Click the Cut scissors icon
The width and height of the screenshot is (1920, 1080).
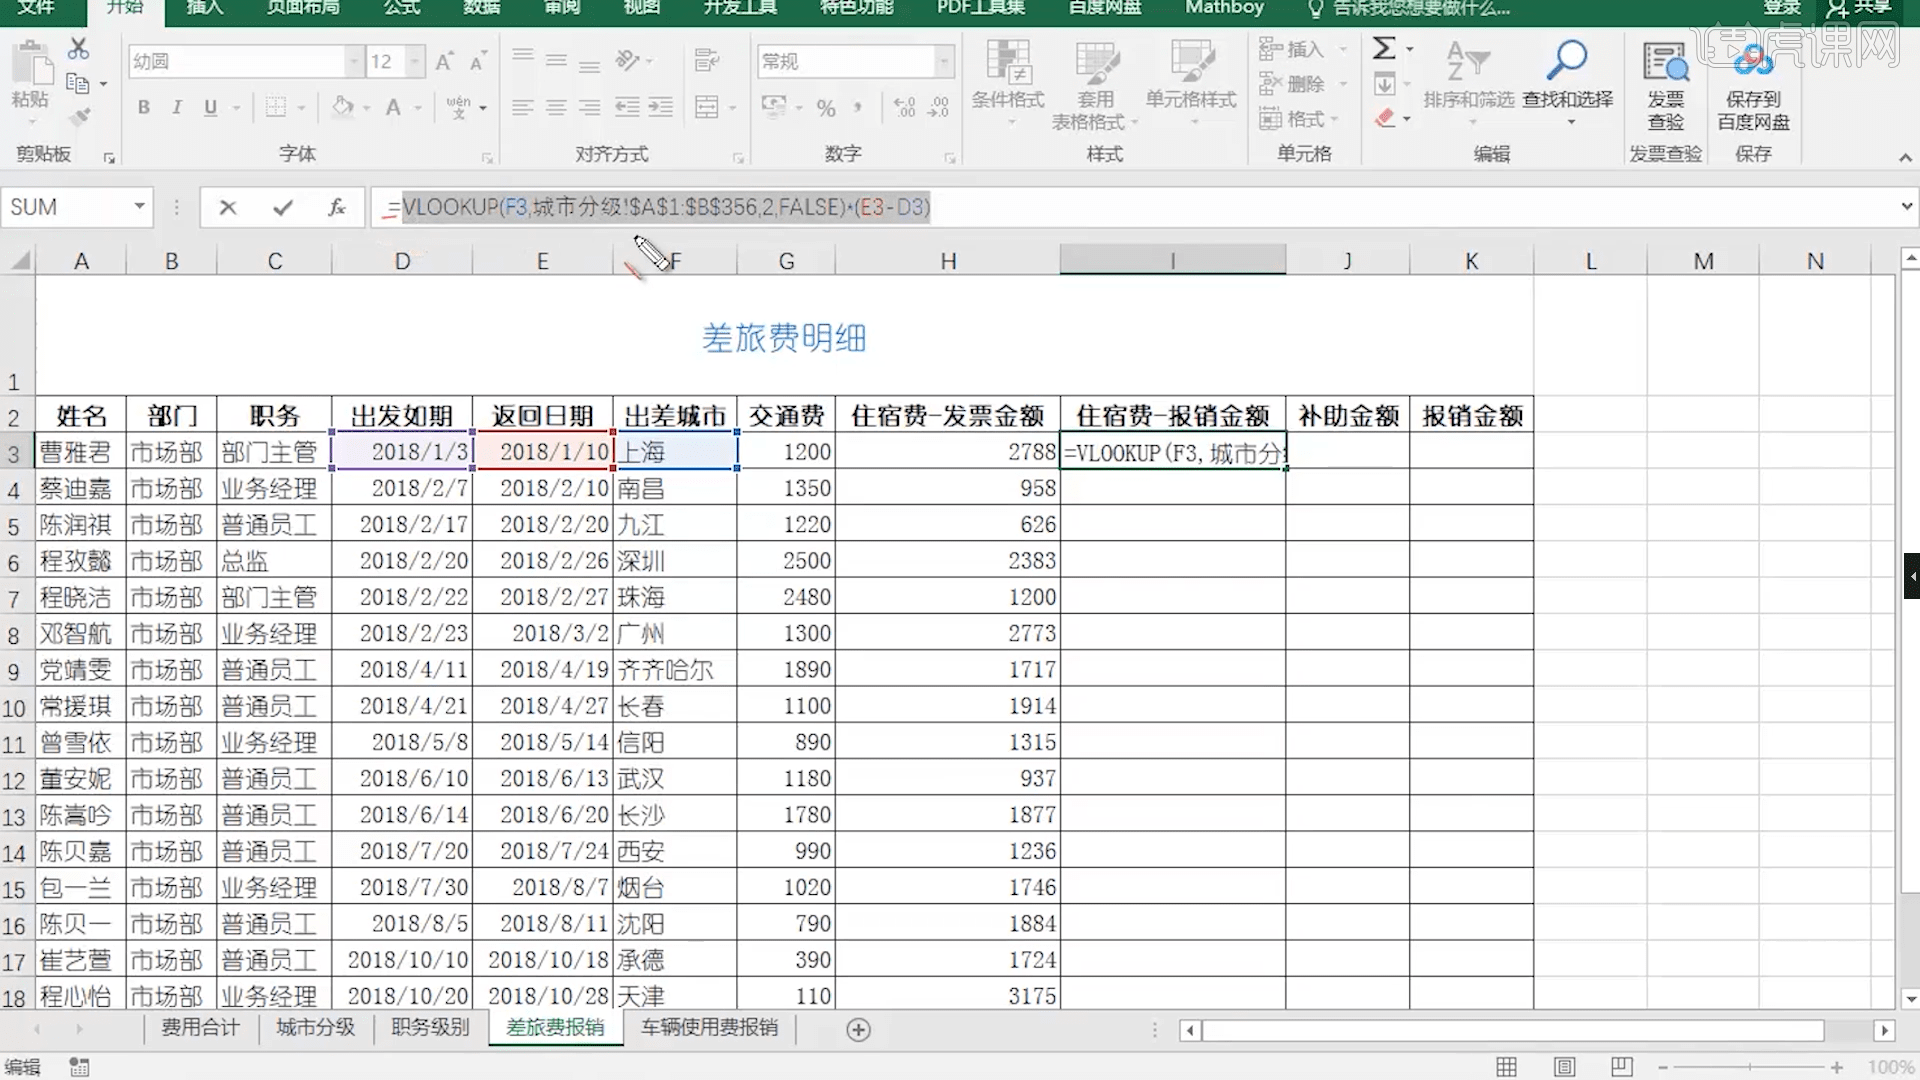coord(78,48)
